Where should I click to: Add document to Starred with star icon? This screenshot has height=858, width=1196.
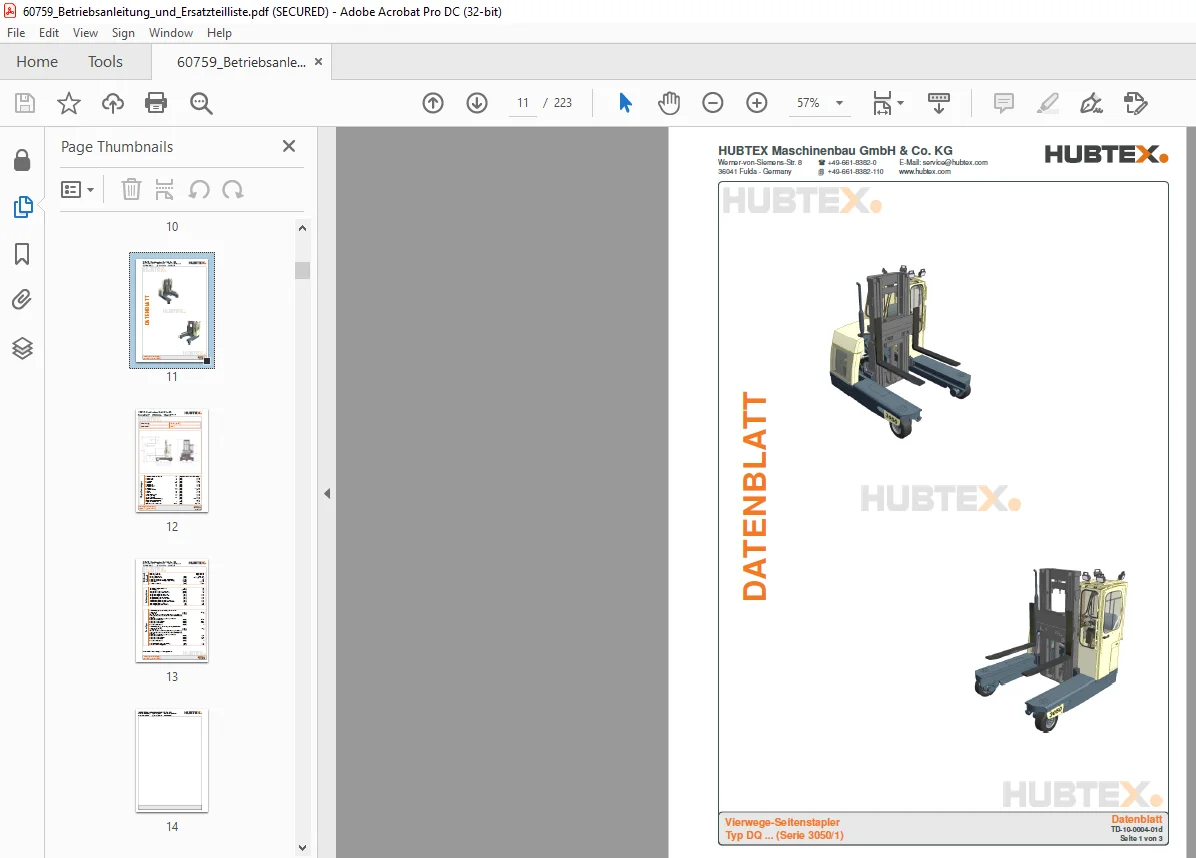(69, 103)
